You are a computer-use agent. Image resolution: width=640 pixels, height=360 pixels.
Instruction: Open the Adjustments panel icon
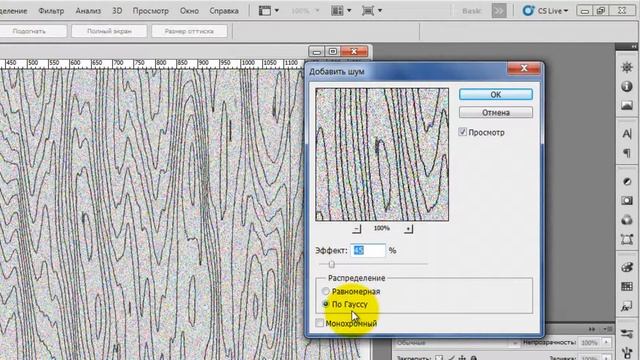point(627,181)
